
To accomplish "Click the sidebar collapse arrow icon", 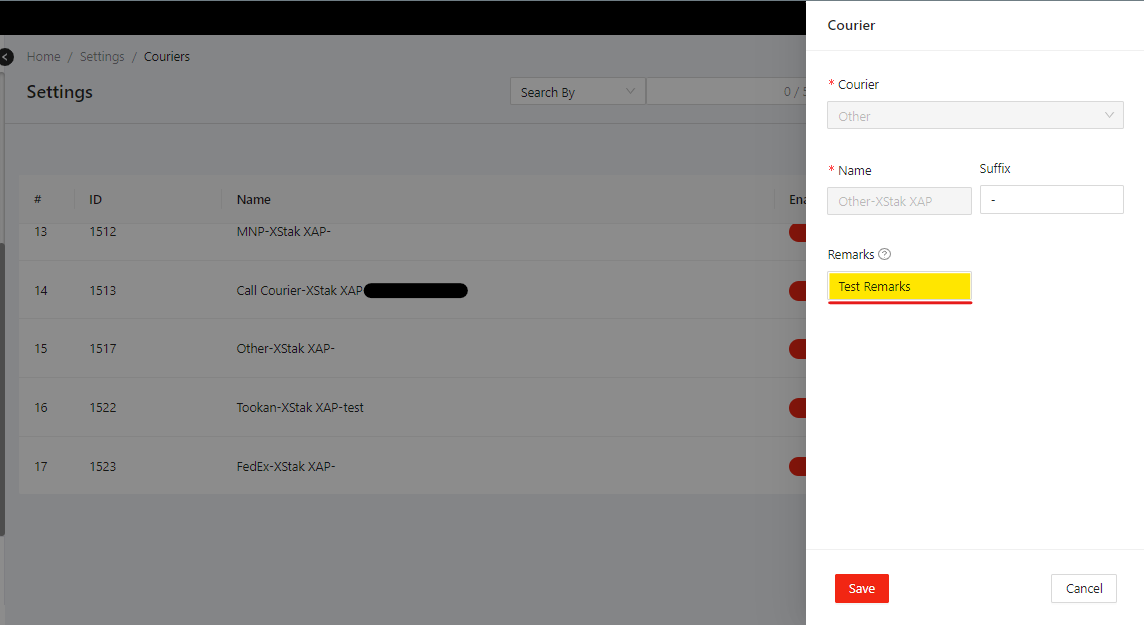I will (x=6, y=57).
